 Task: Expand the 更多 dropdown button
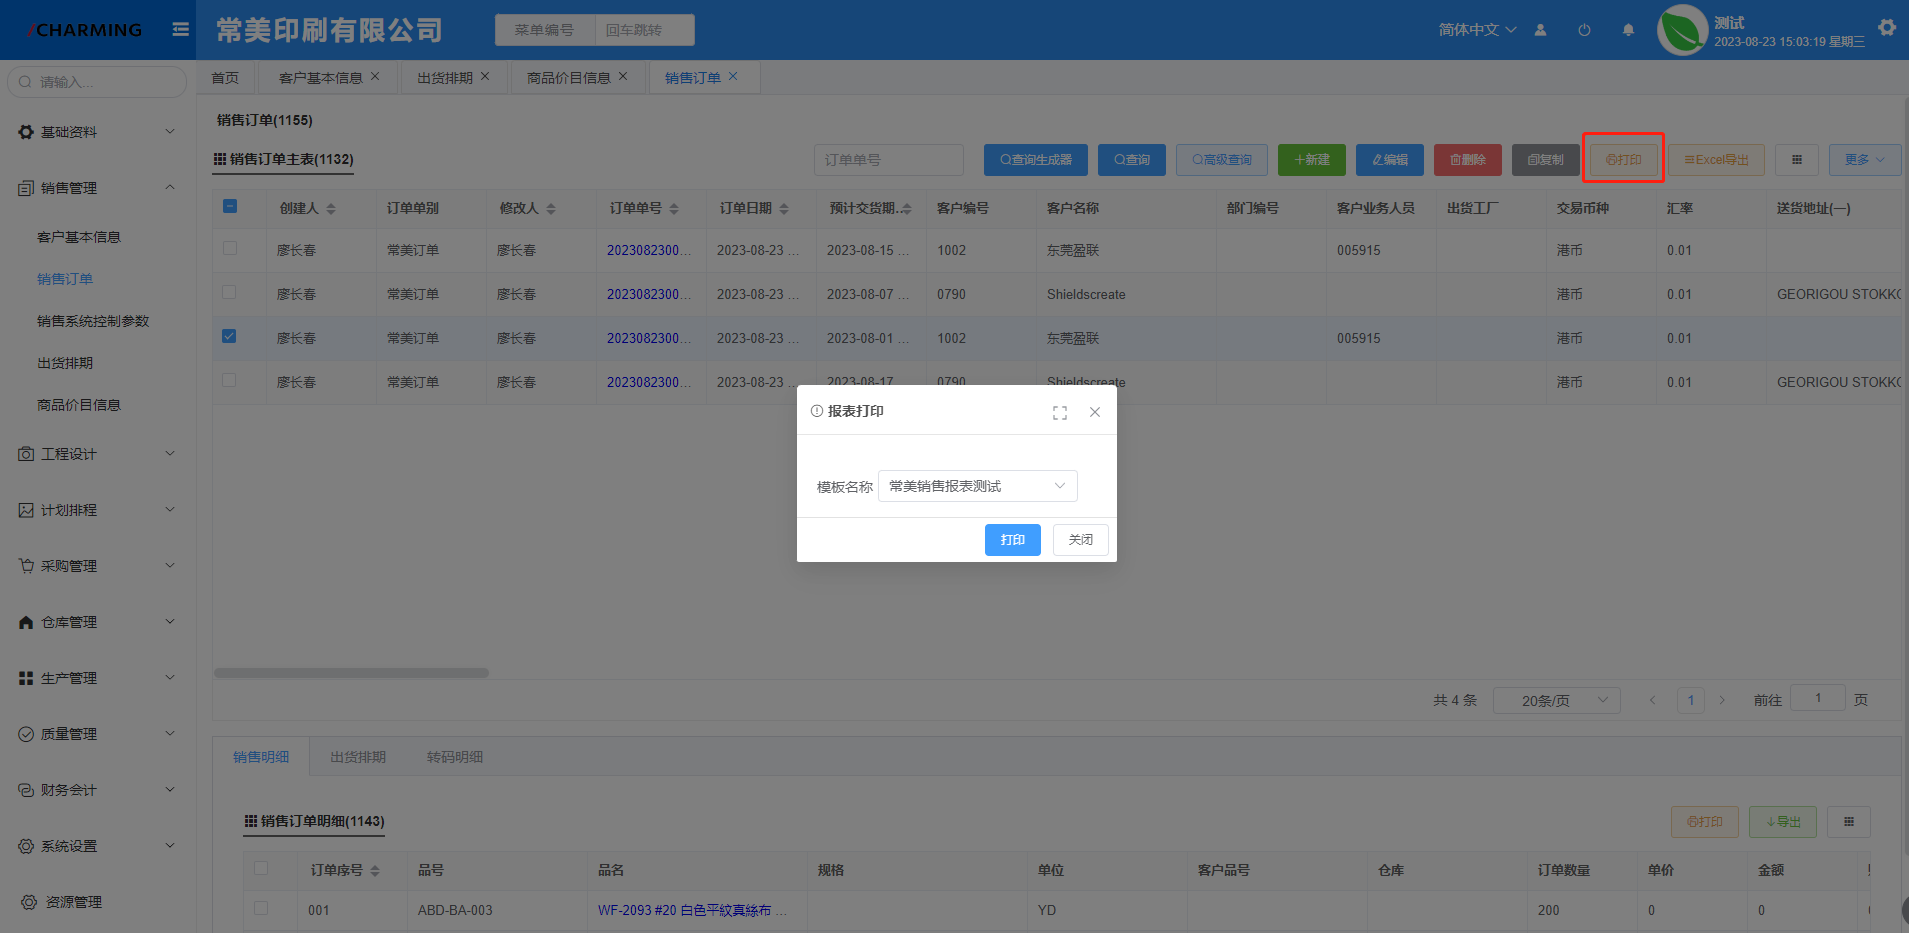click(x=1865, y=160)
